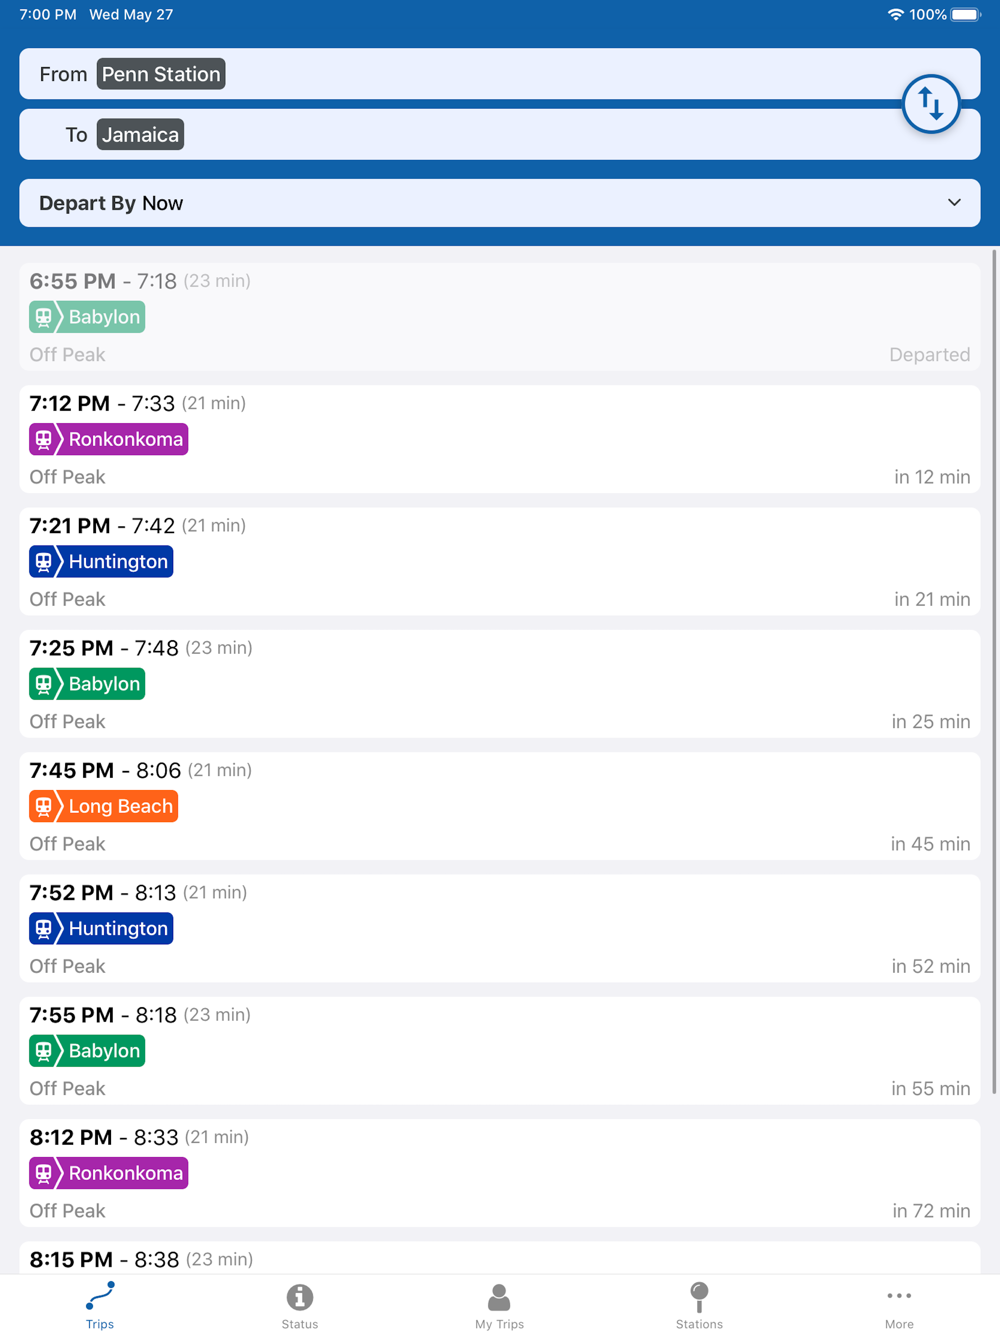
Task: Open the Stations tab
Action: tap(699, 1306)
